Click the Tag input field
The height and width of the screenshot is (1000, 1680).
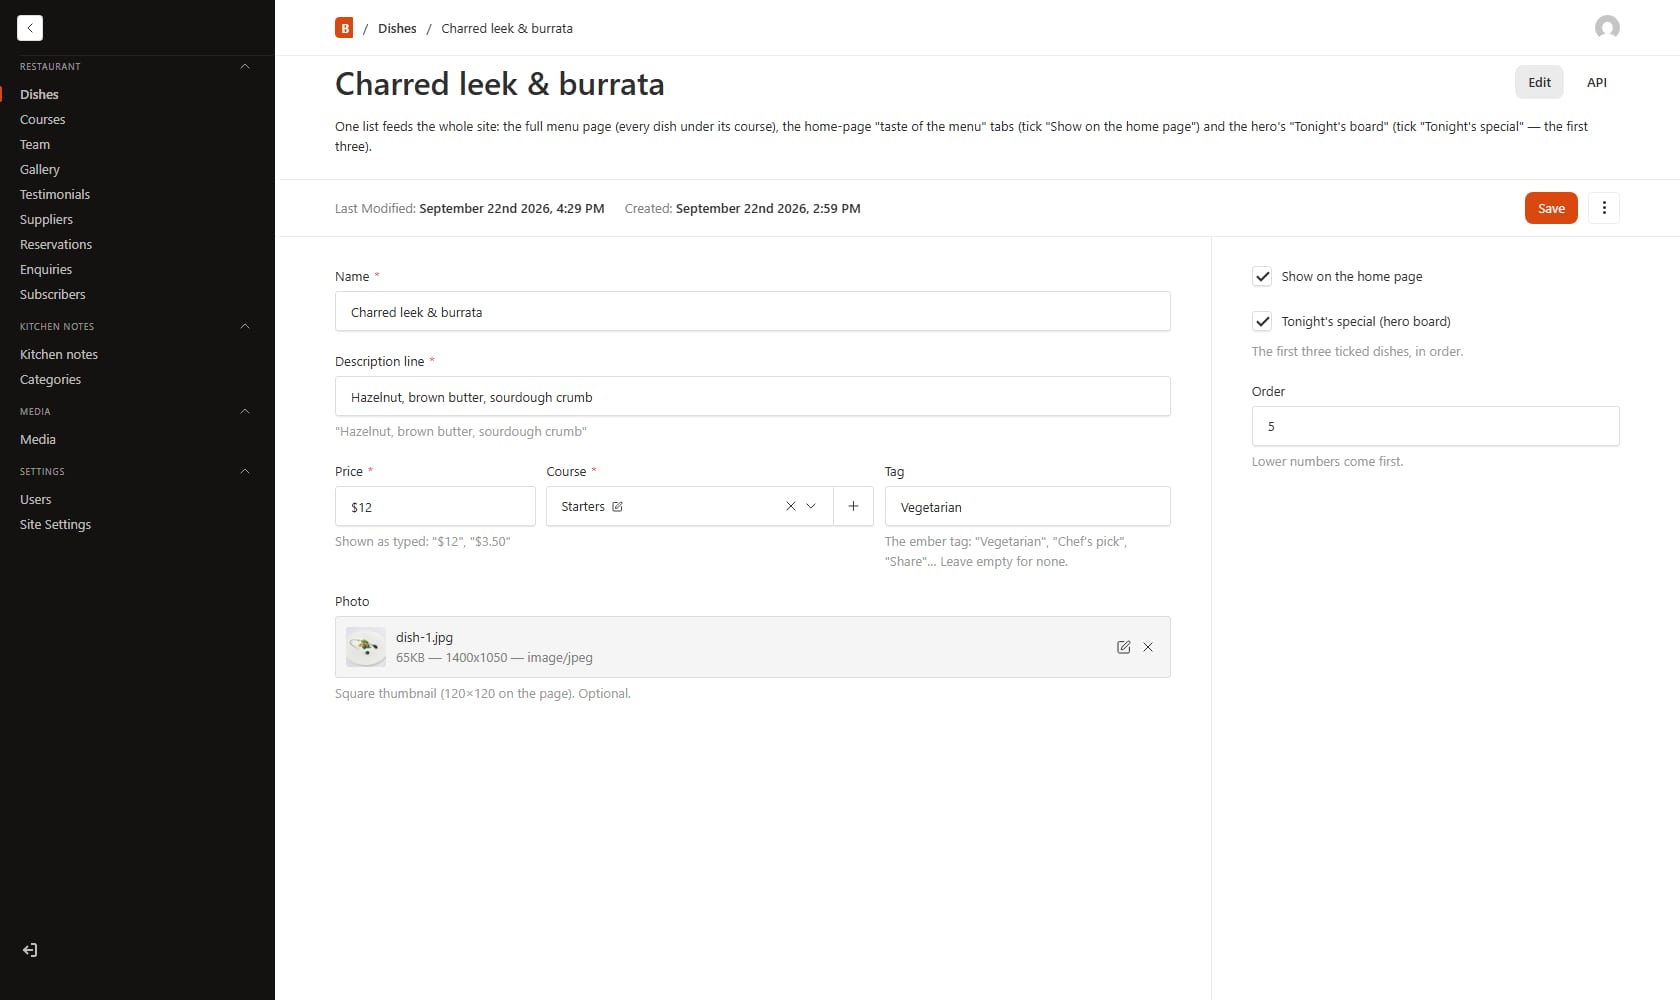(1027, 506)
